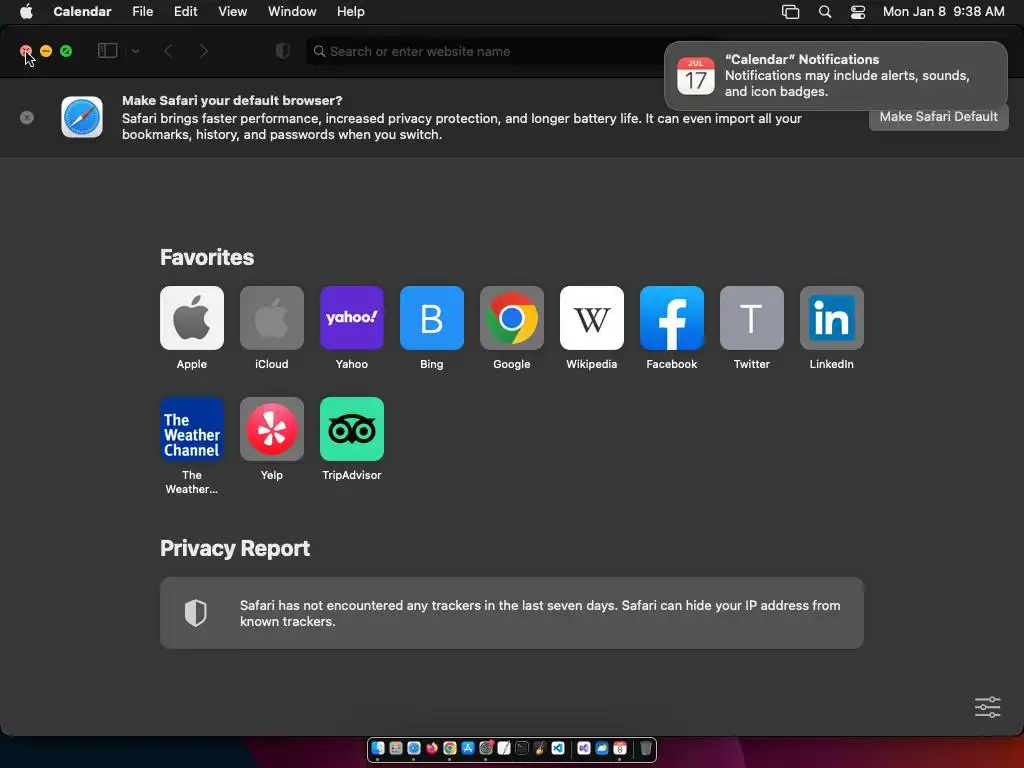The height and width of the screenshot is (768, 1024).
Task: Open the TripAdvisor favorite
Action: (x=351, y=429)
